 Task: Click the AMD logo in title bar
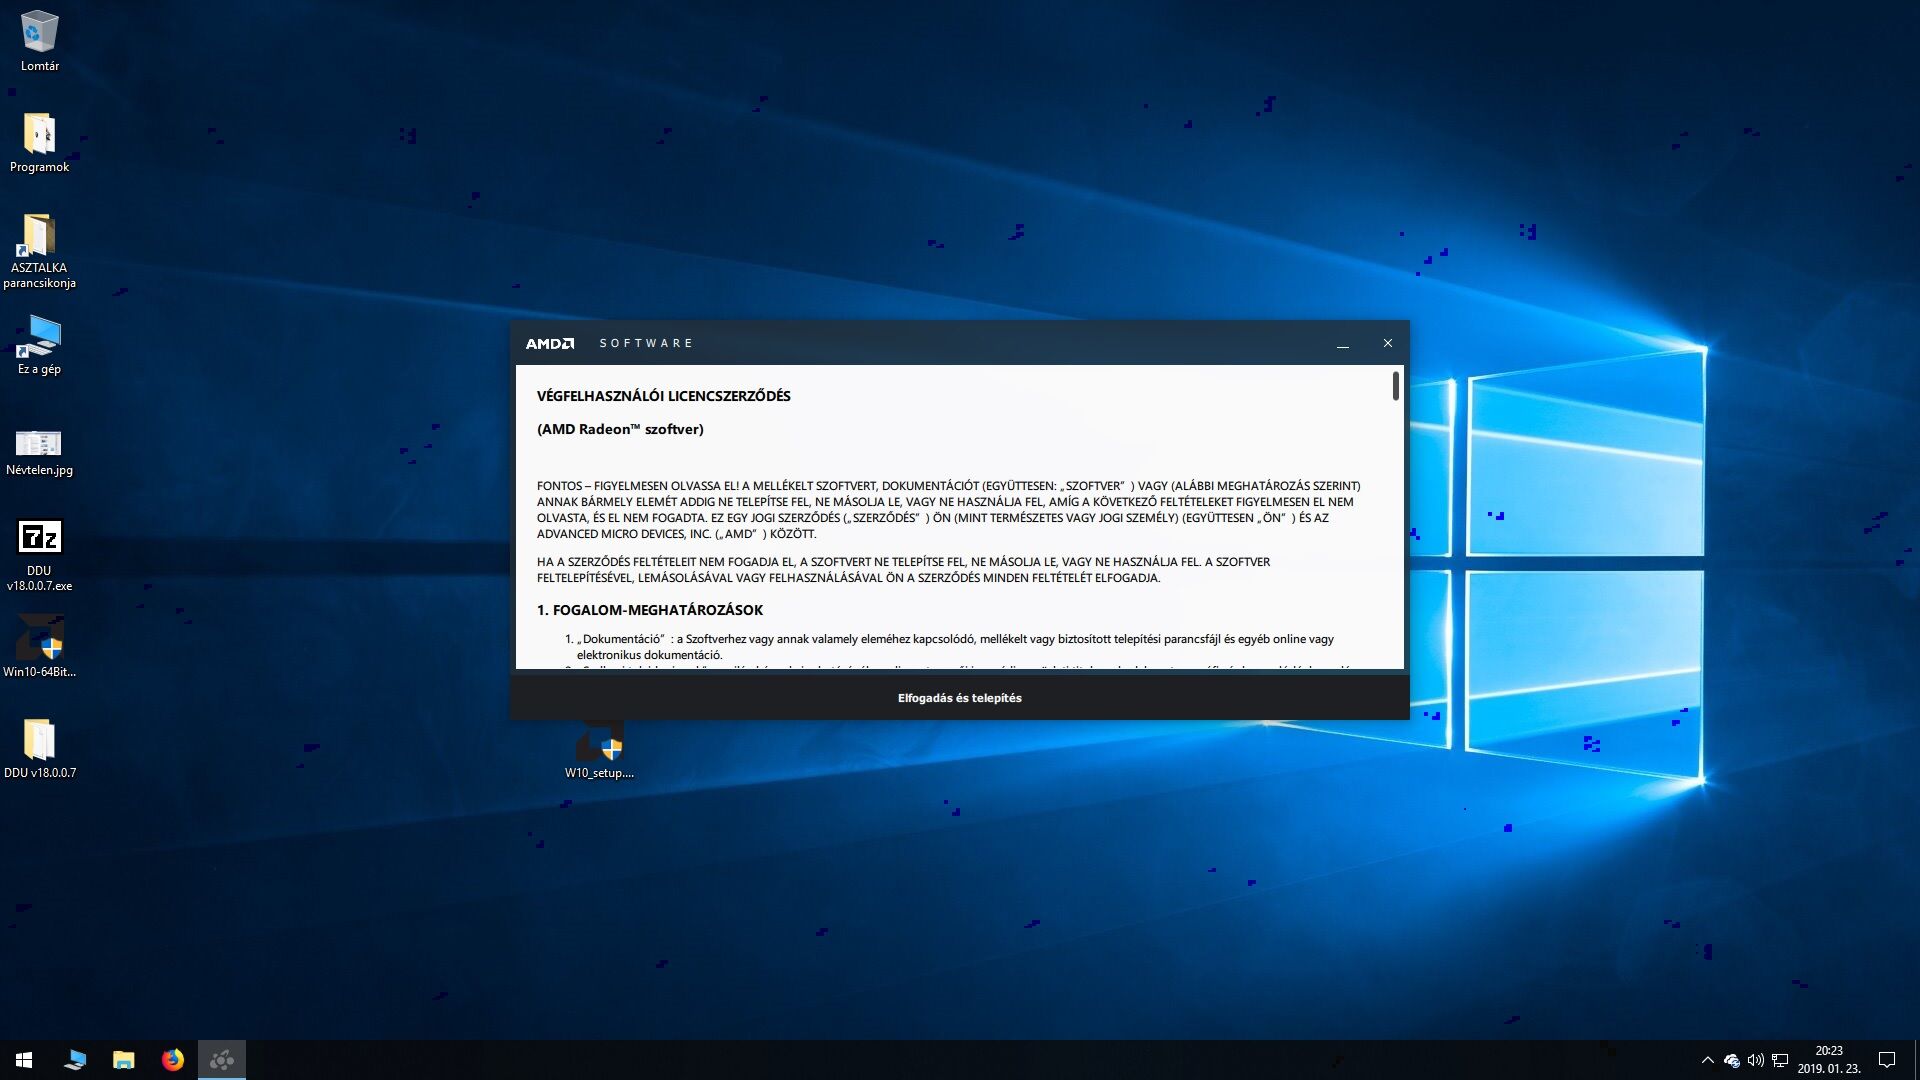point(550,343)
